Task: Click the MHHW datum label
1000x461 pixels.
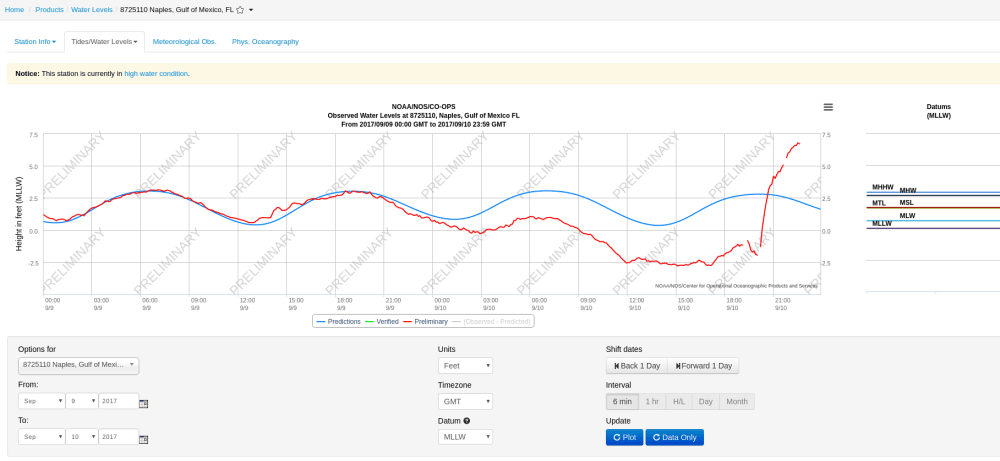Action: [883, 187]
